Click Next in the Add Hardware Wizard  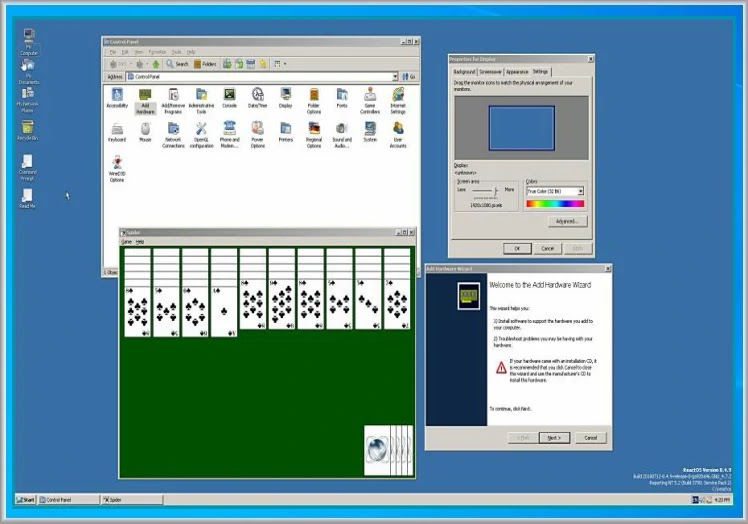pos(554,438)
